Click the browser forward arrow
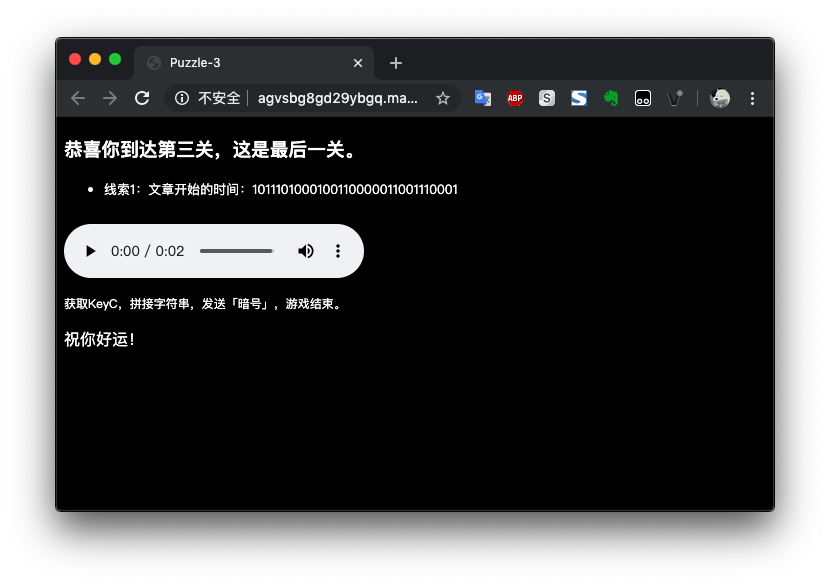Screen dimensions: 830x585 (110, 98)
